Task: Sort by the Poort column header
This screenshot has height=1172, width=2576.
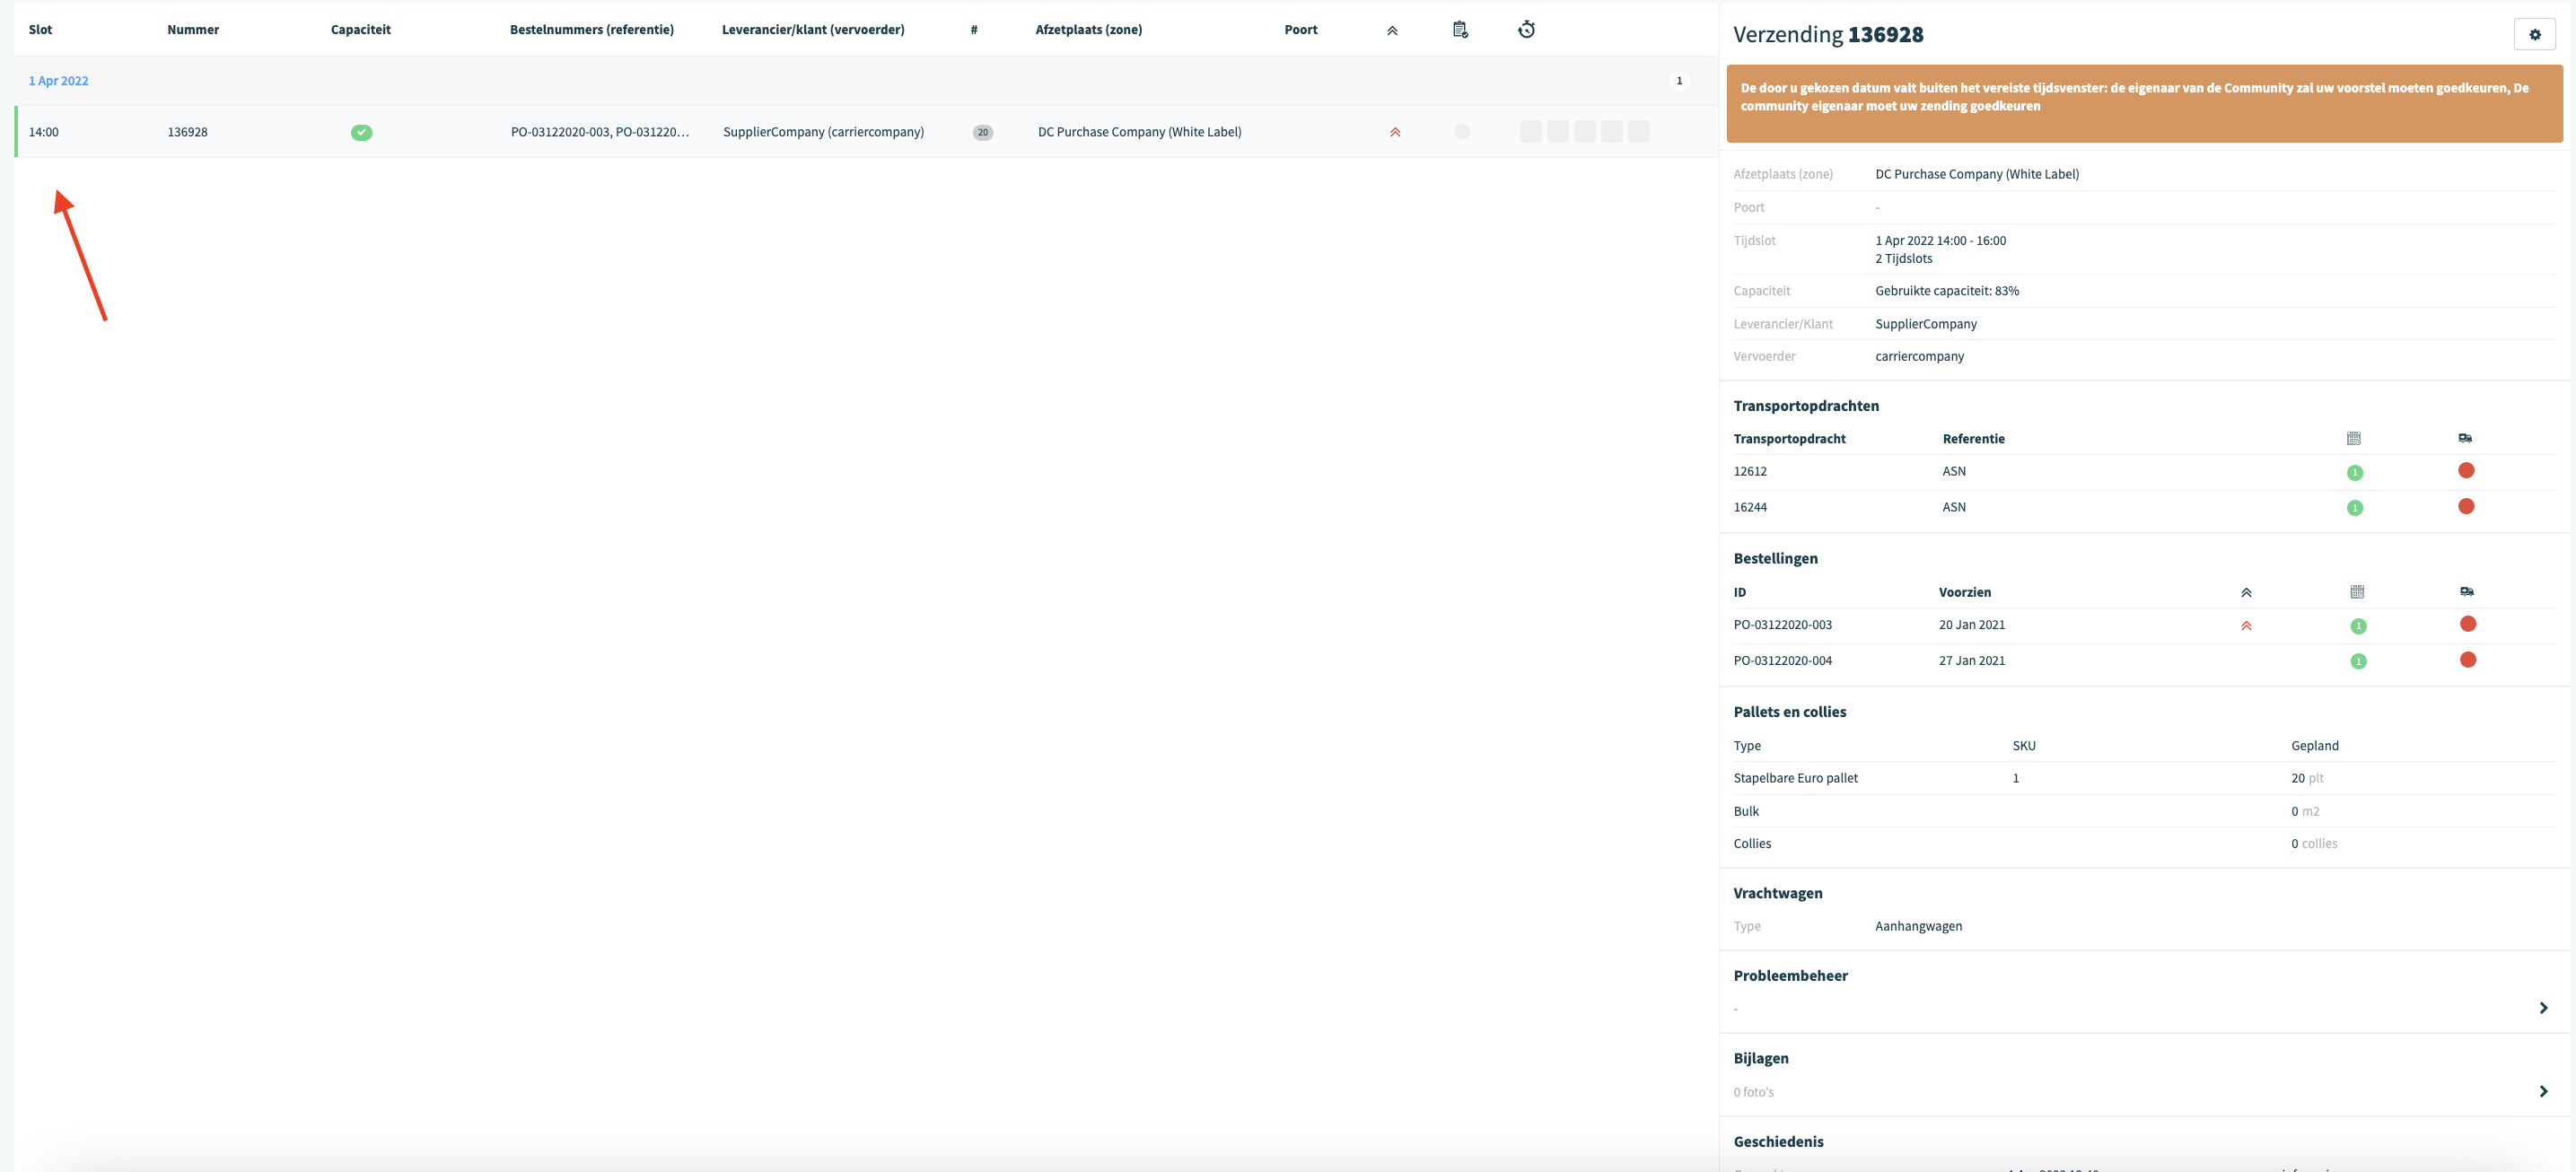Action: tap(1300, 30)
